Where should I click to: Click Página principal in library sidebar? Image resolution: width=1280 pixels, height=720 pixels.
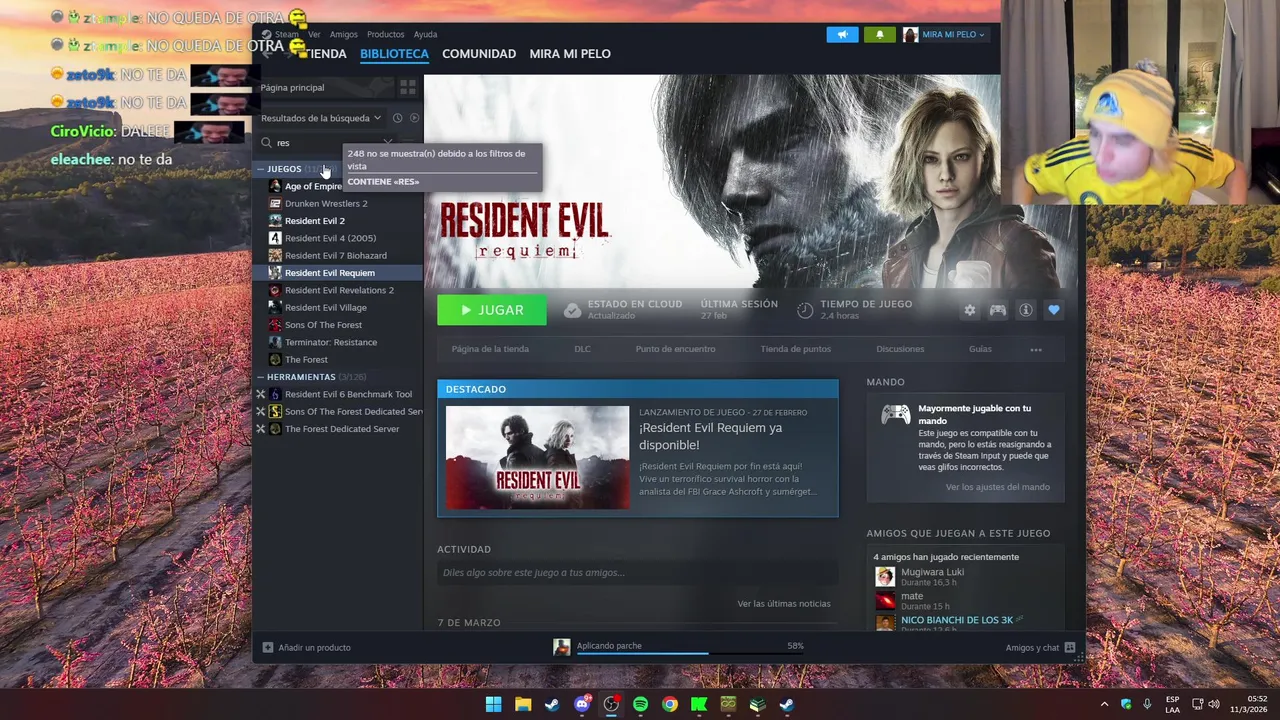(292, 87)
